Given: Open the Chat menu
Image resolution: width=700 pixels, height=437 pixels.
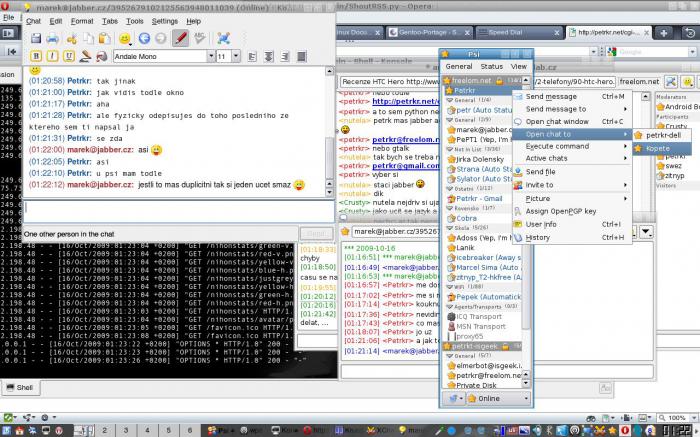Looking at the screenshot, I should click(x=33, y=21).
